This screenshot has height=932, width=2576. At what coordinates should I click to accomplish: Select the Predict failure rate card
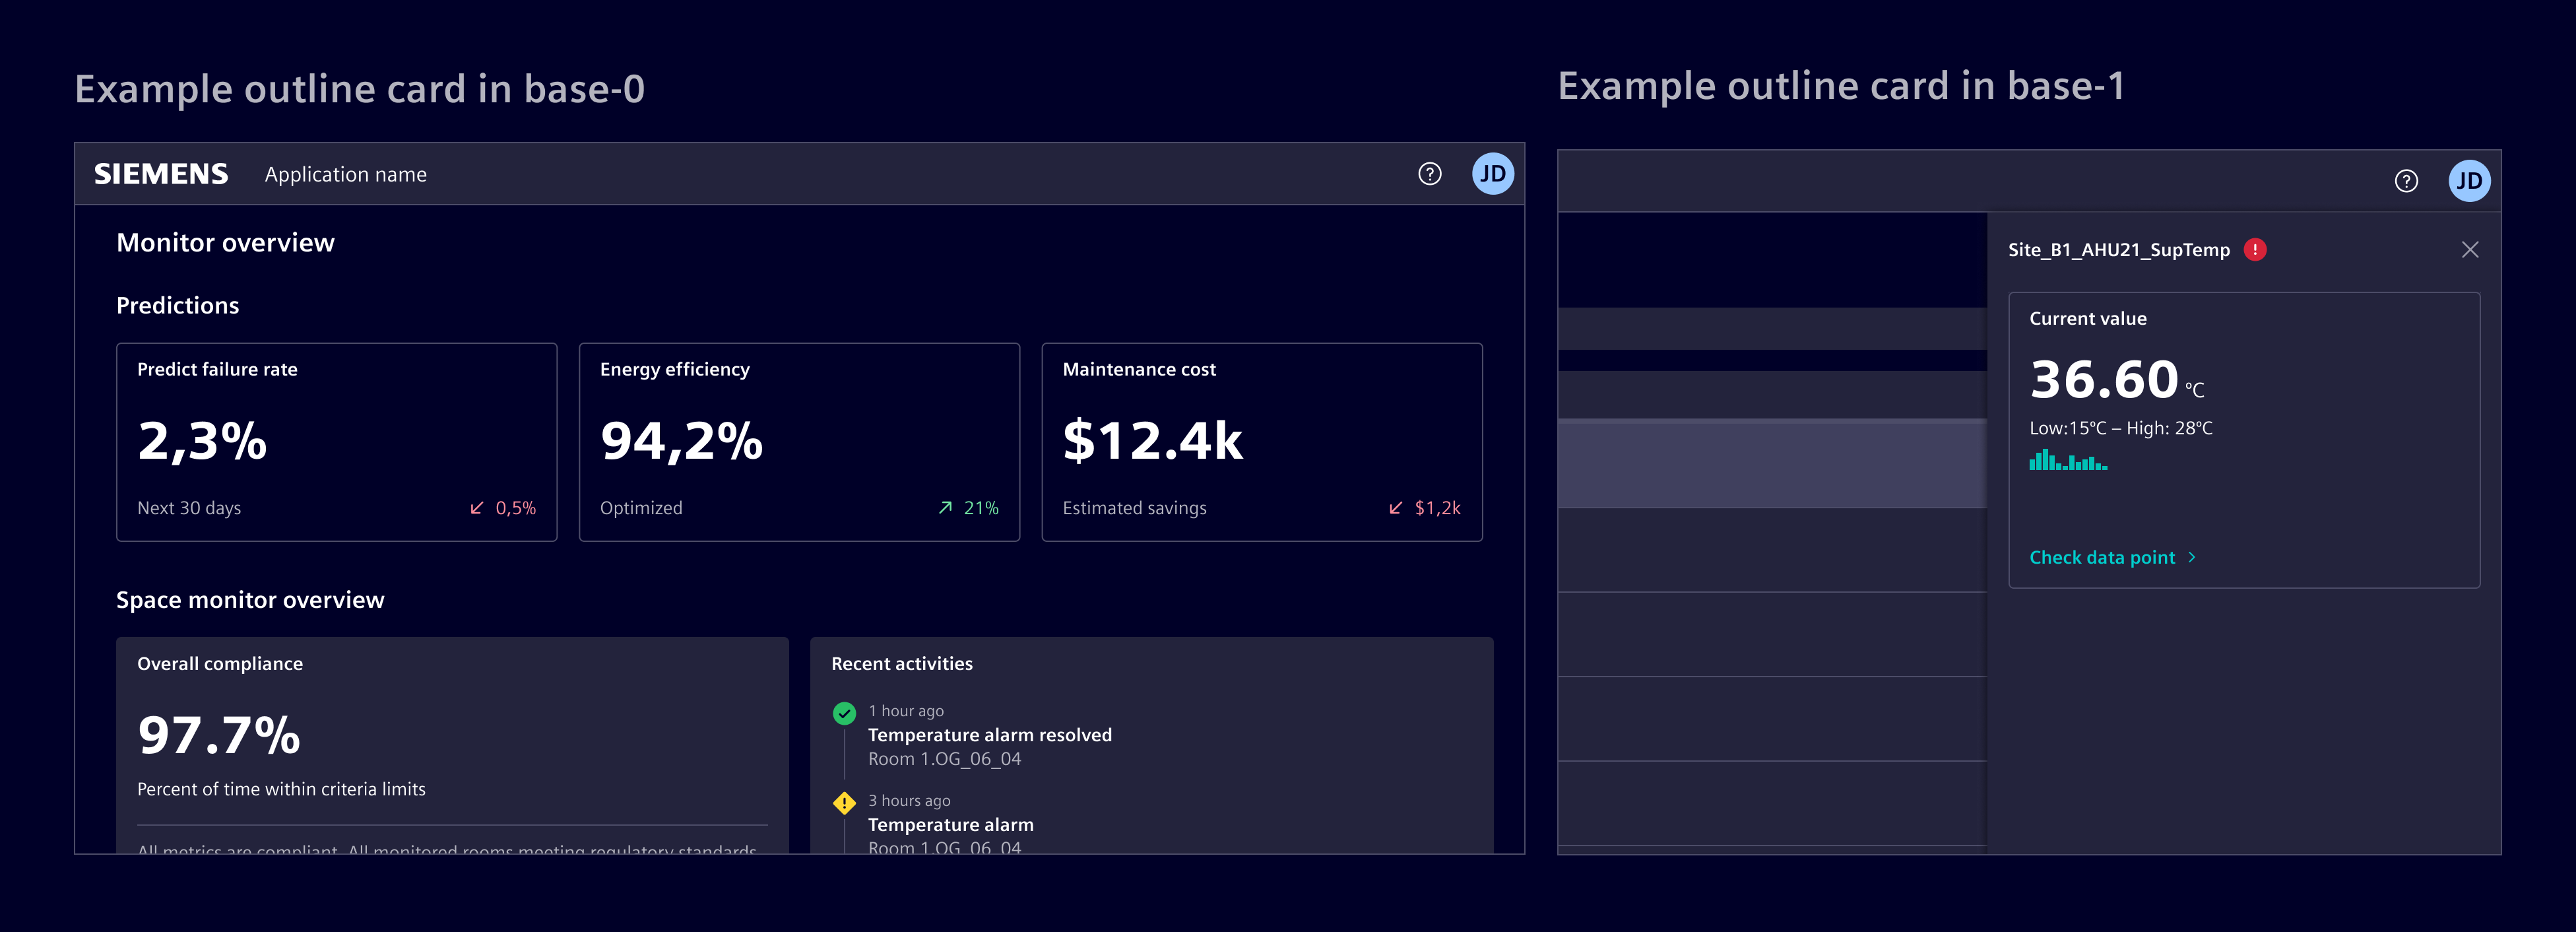coord(336,441)
